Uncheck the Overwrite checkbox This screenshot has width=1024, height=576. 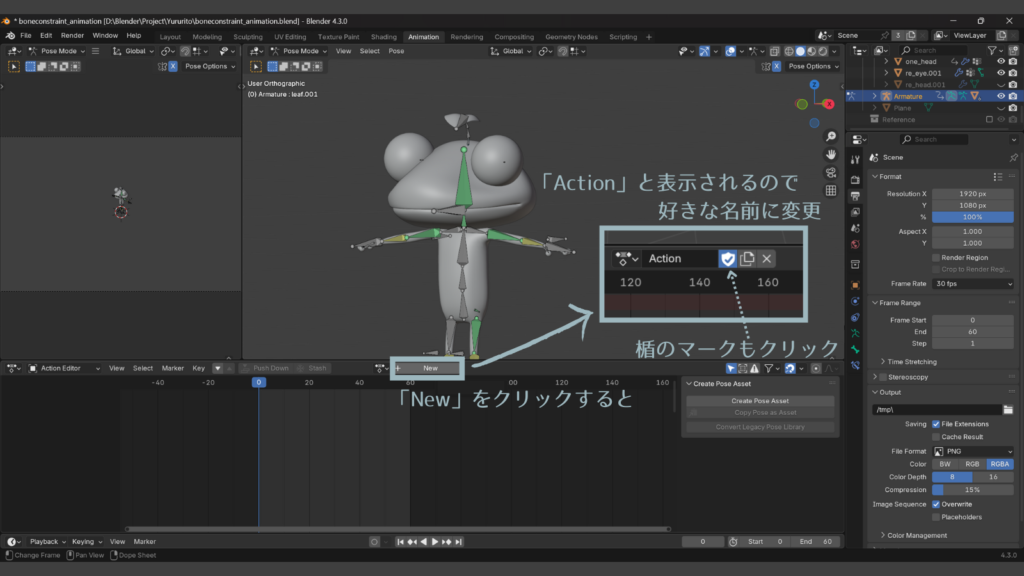[x=936, y=504]
